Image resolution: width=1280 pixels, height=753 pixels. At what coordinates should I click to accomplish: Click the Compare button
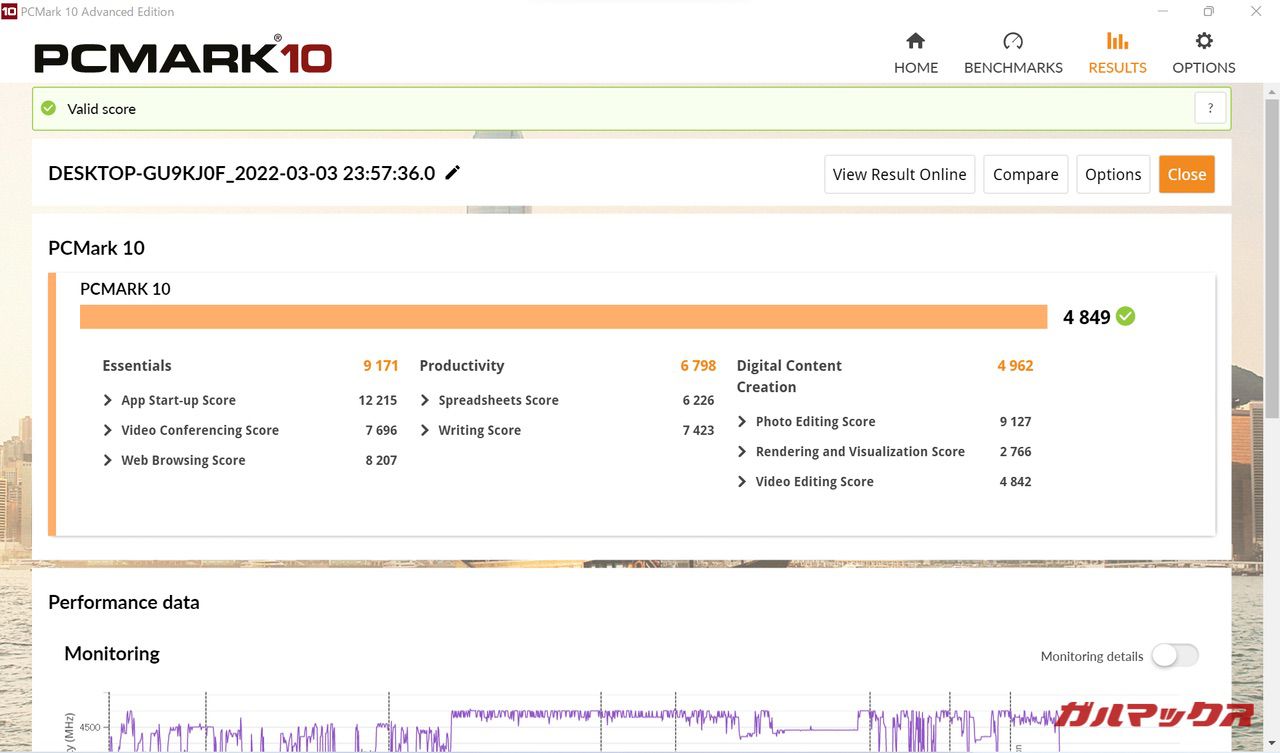point(1025,174)
